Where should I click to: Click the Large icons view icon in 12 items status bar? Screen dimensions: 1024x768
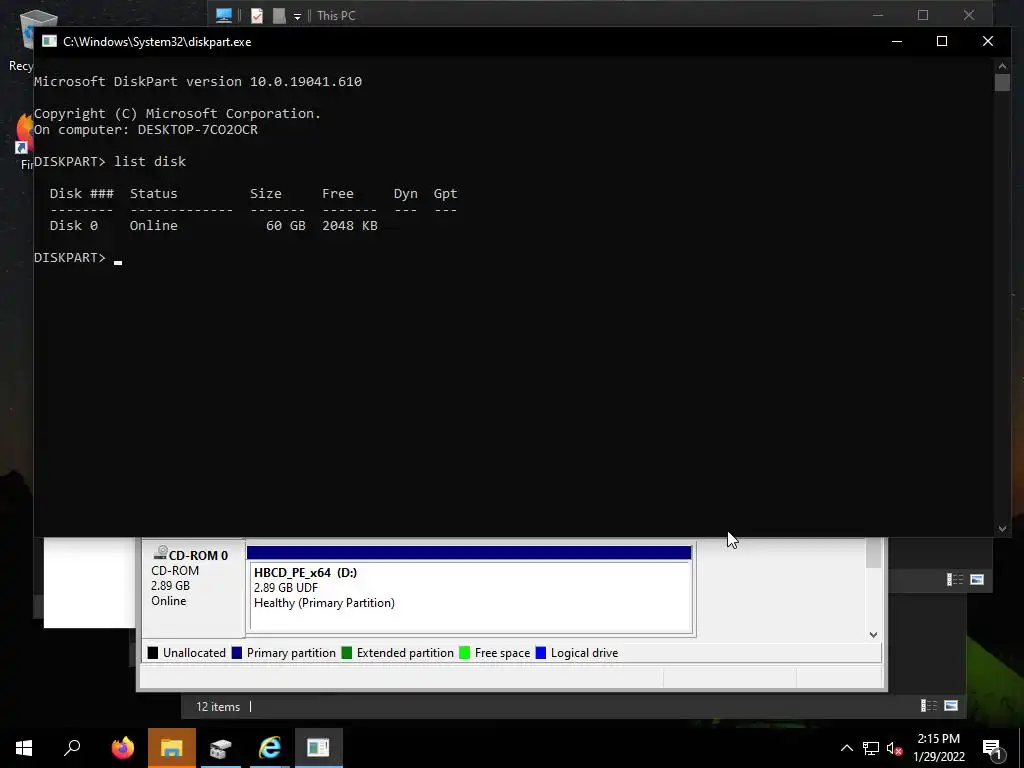pyautogui.click(x=952, y=705)
